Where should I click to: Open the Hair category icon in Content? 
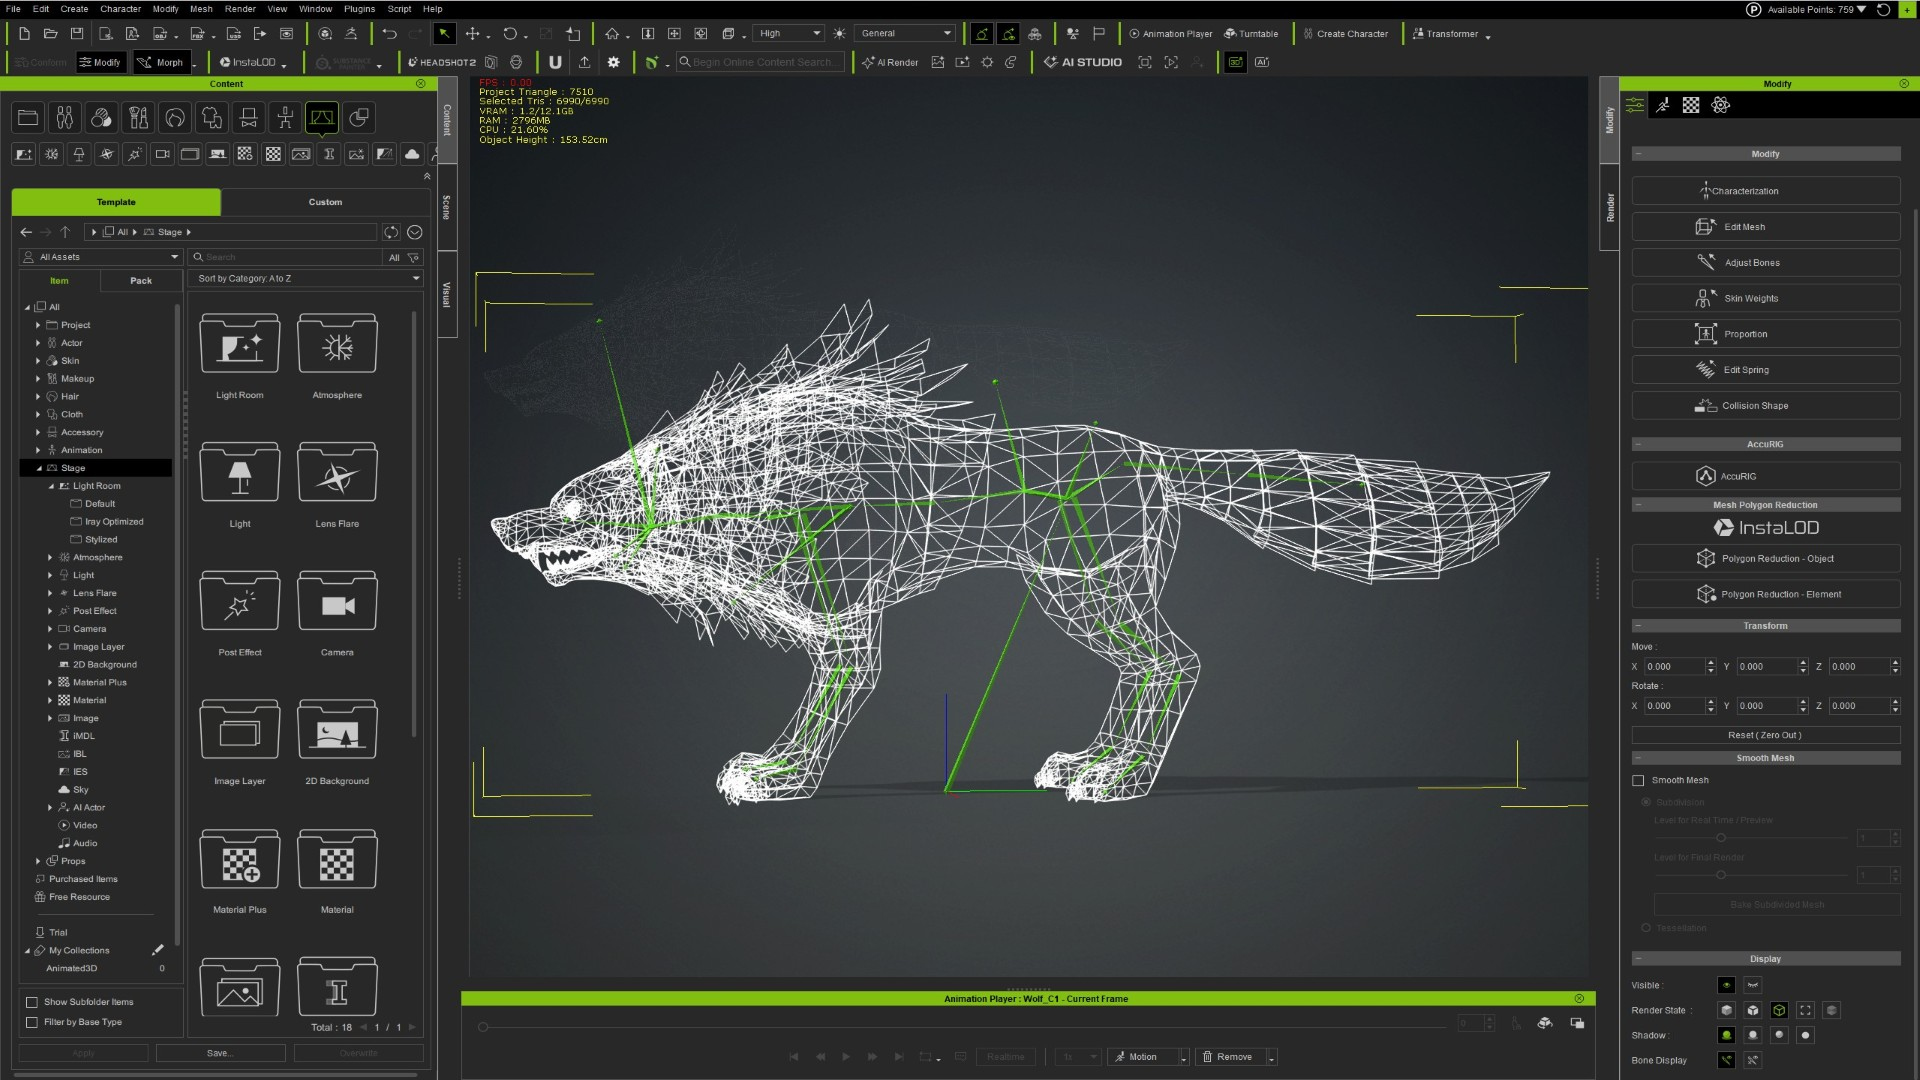(175, 118)
